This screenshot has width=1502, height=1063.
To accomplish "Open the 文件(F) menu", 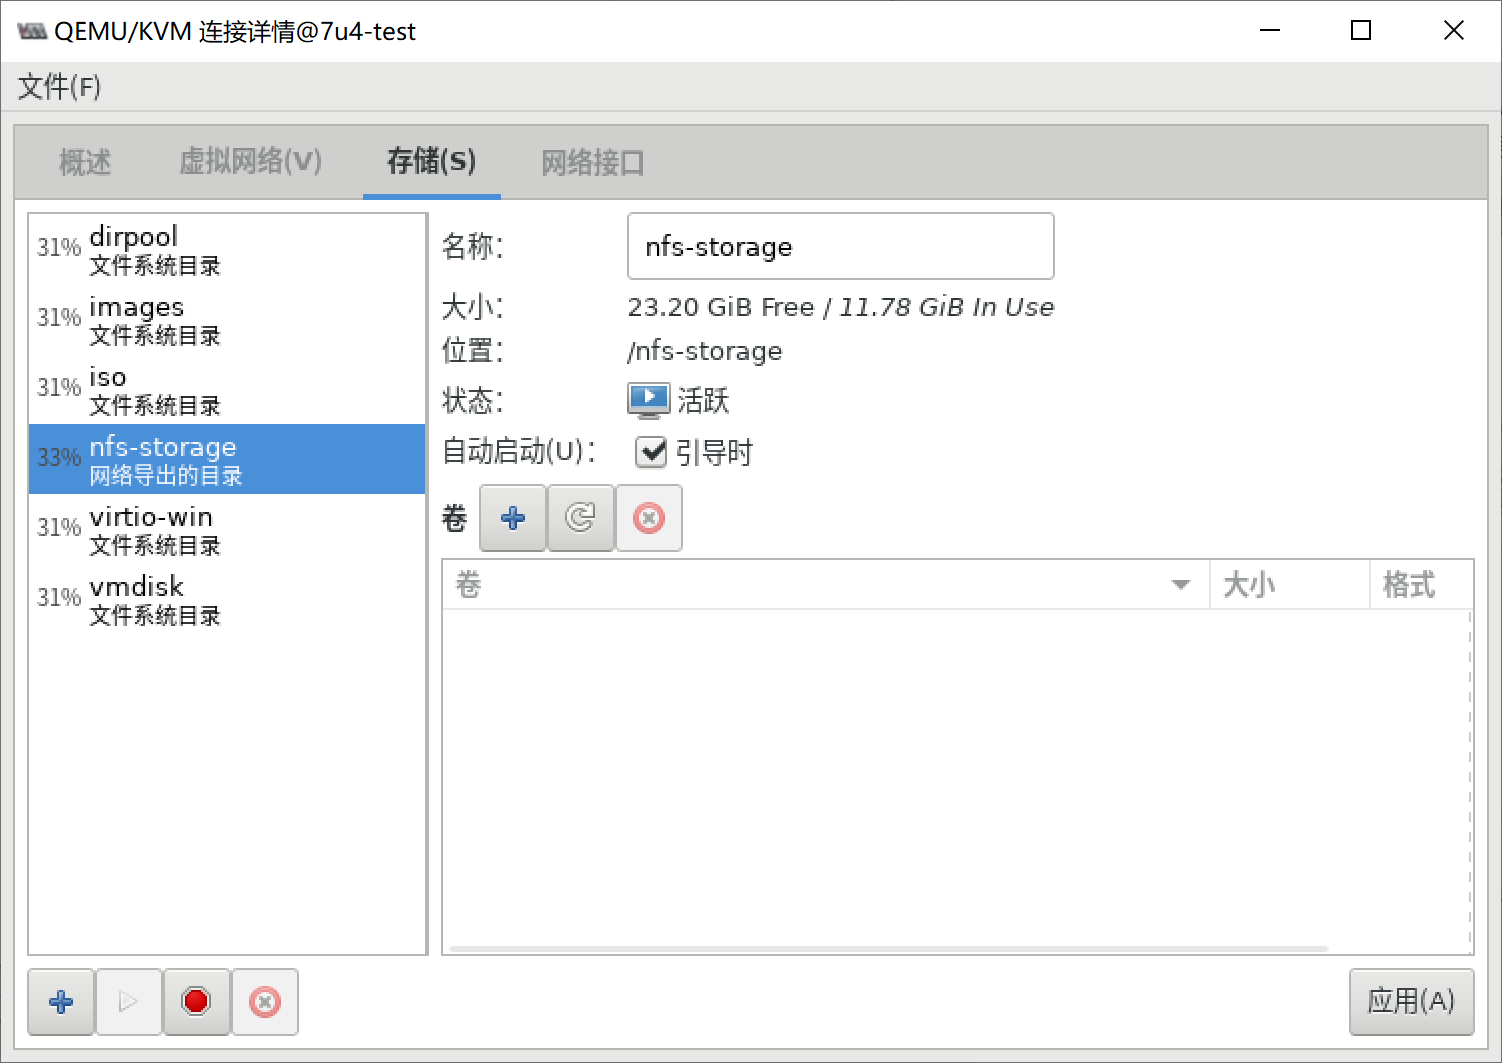I will (x=59, y=87).
